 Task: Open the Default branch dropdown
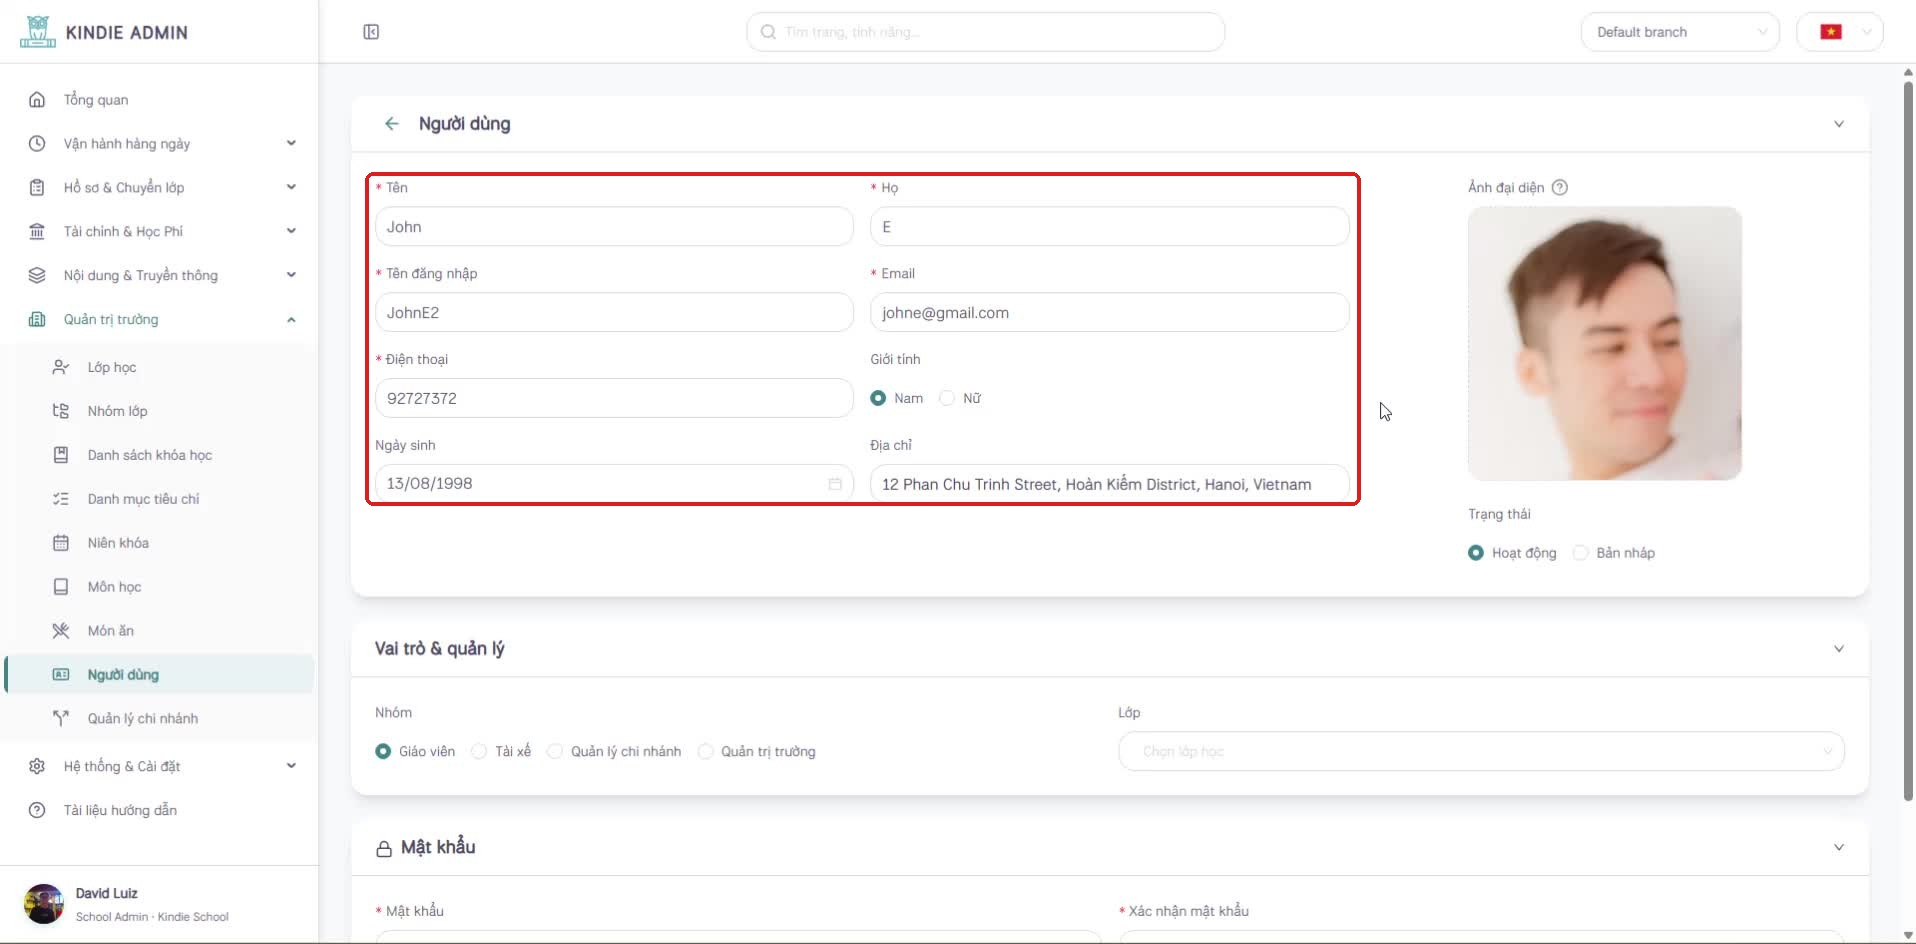1680,32
